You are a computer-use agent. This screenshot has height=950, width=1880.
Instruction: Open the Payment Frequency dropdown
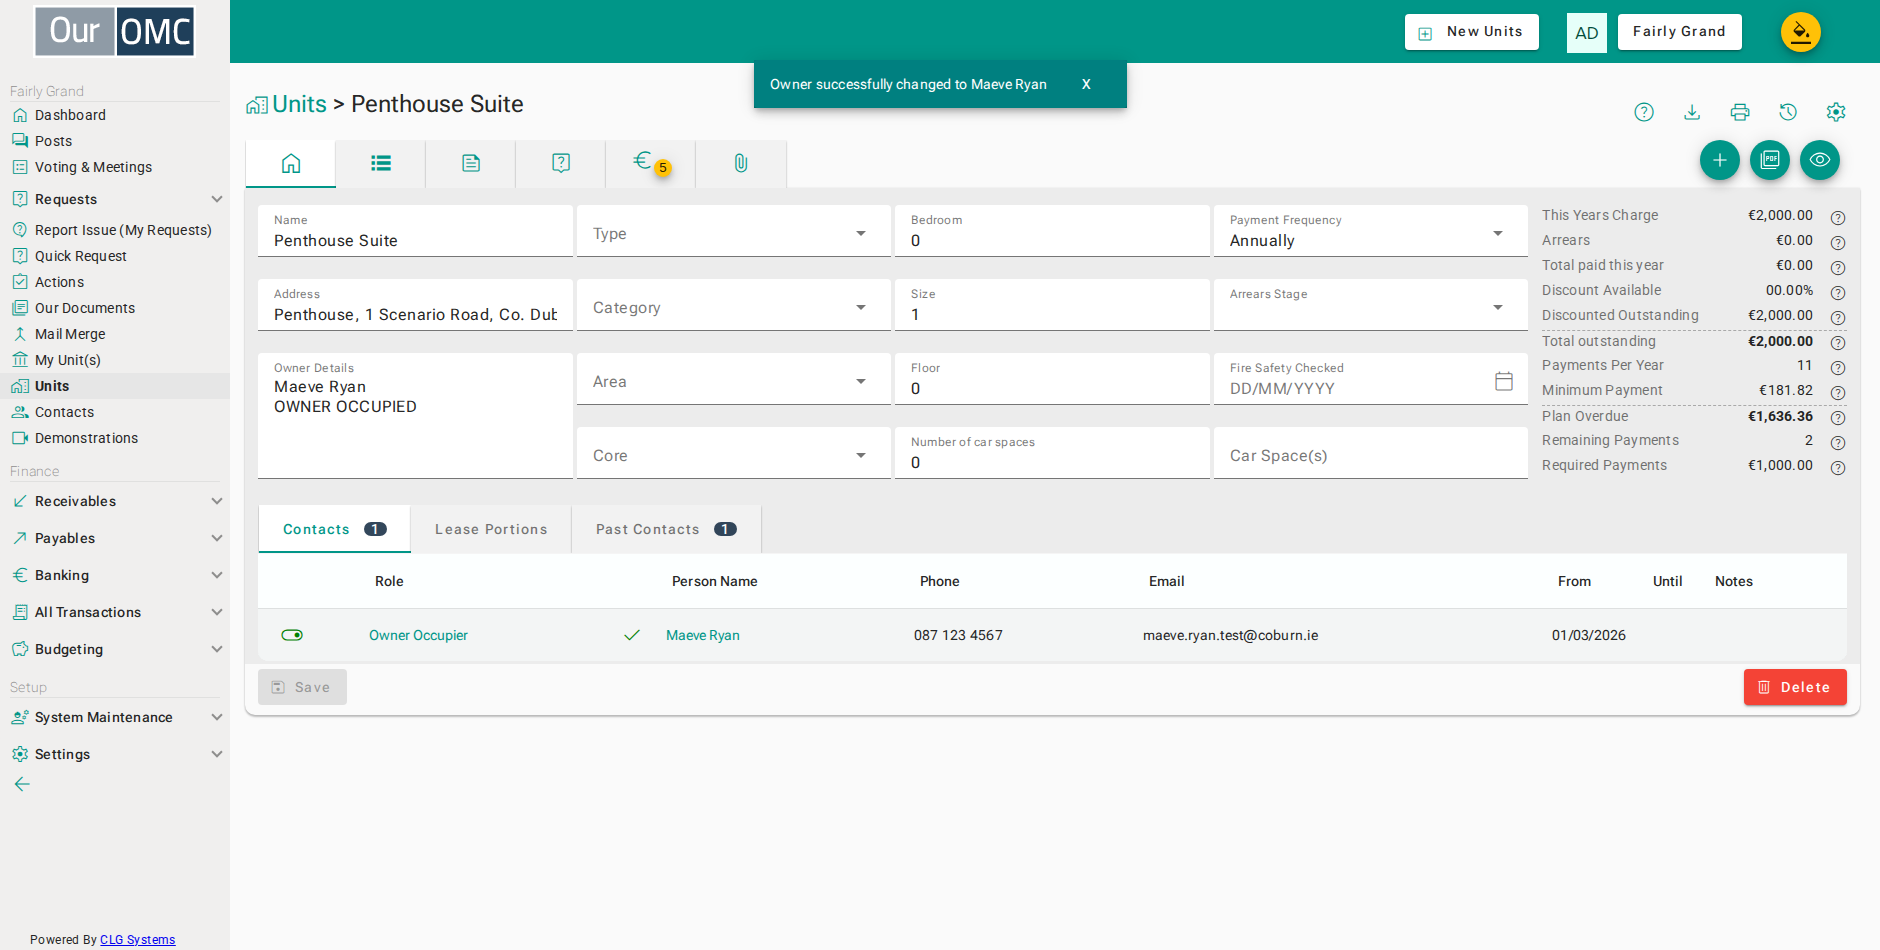(x=1370, y=231)
